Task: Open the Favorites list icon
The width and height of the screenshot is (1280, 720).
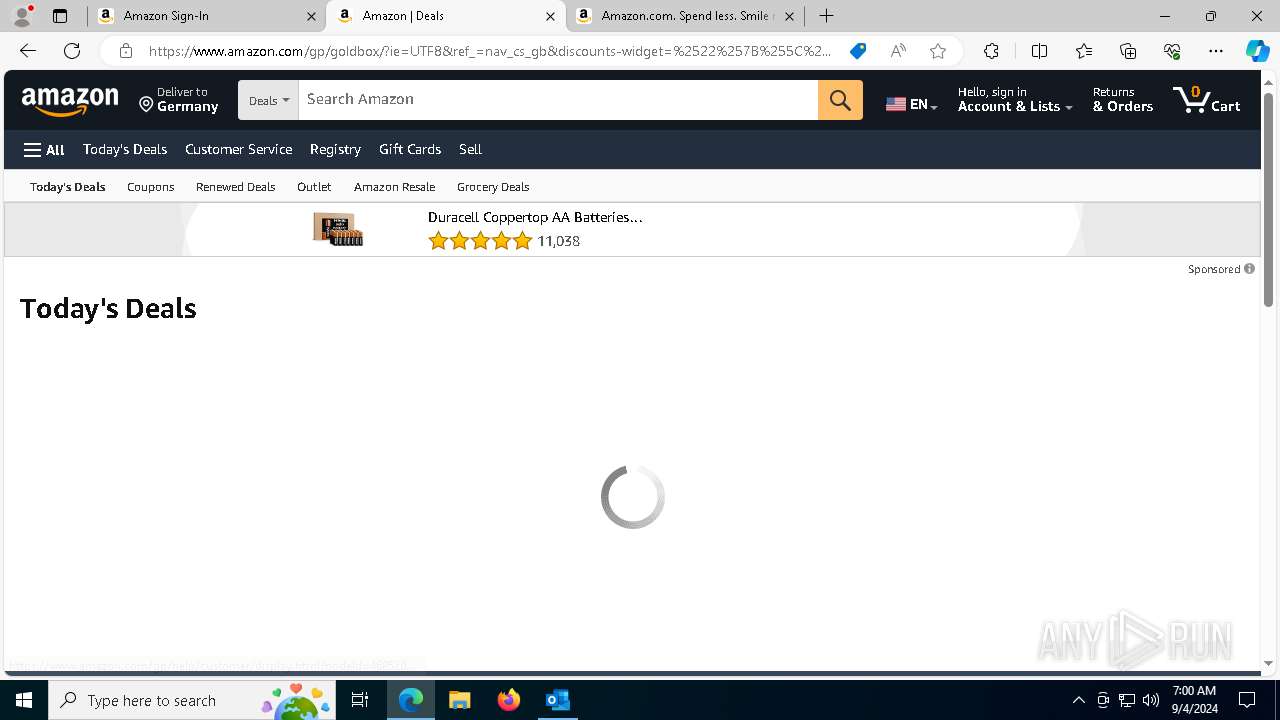Action: 1084,51
